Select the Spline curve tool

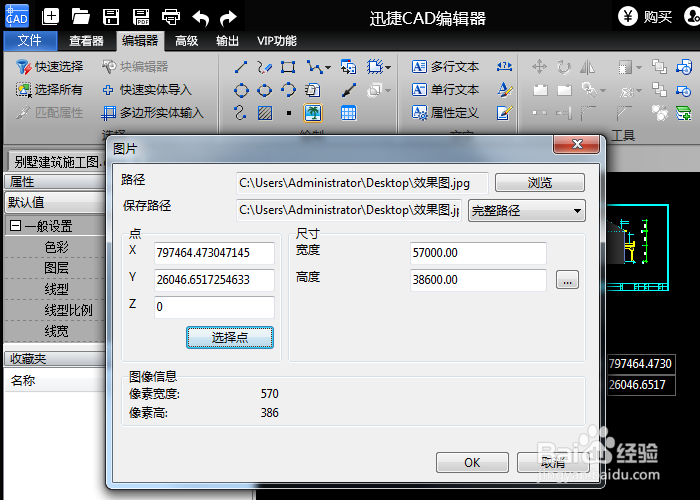(240, 112)
